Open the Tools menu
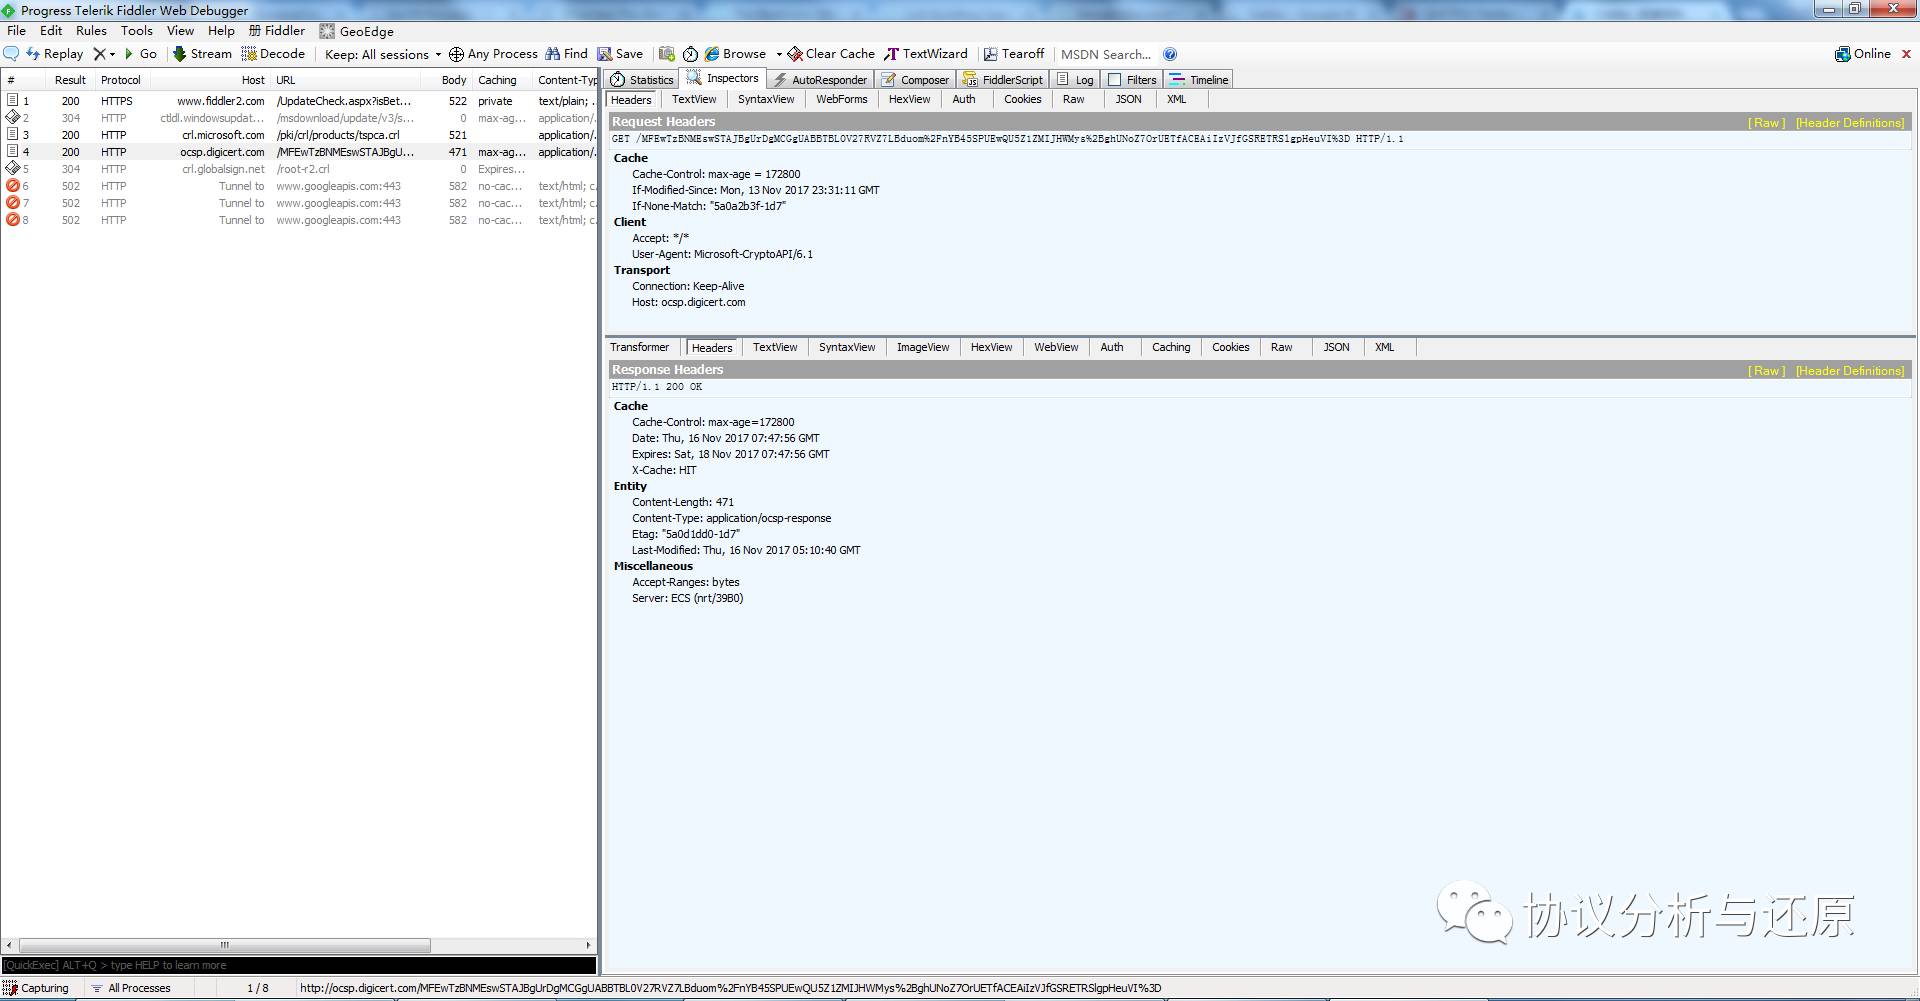Viewport: 1920px width, 1001px height. click(137, 31)
